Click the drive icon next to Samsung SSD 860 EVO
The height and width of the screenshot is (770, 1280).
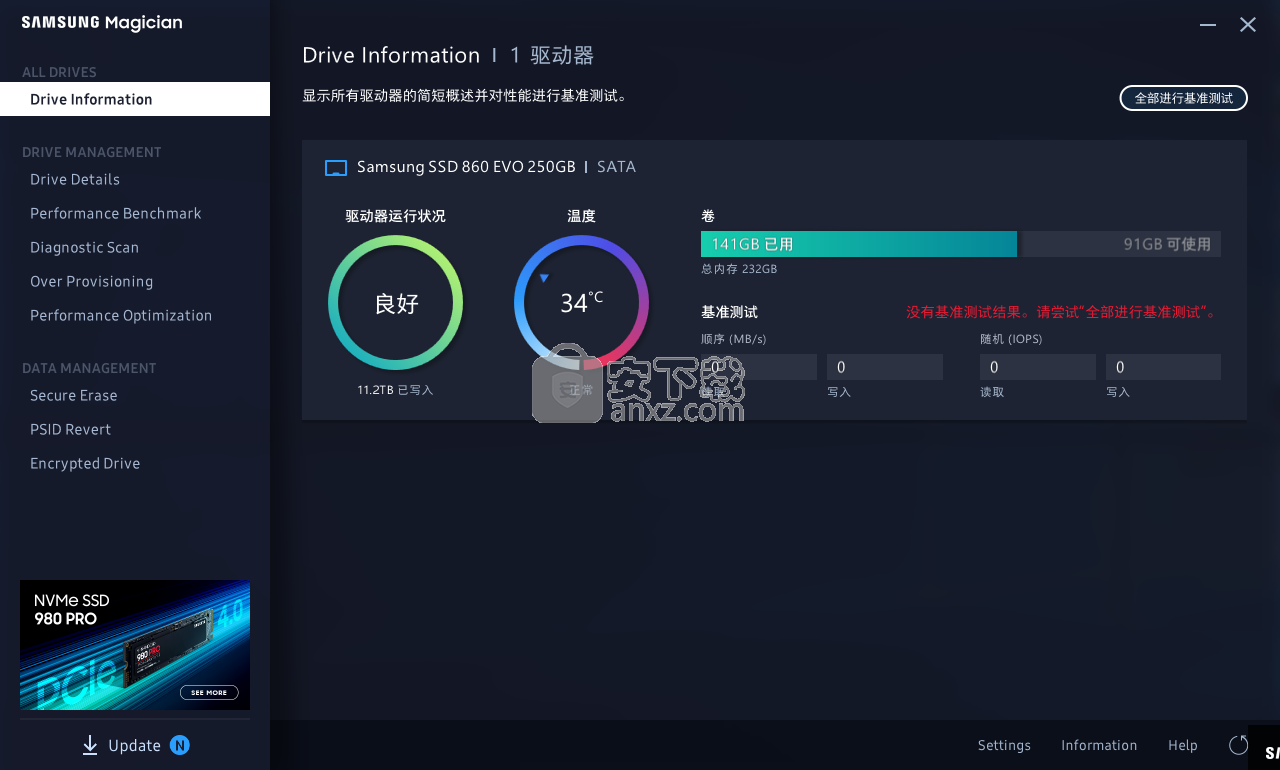pyautogui.click(x=336, y=168)
